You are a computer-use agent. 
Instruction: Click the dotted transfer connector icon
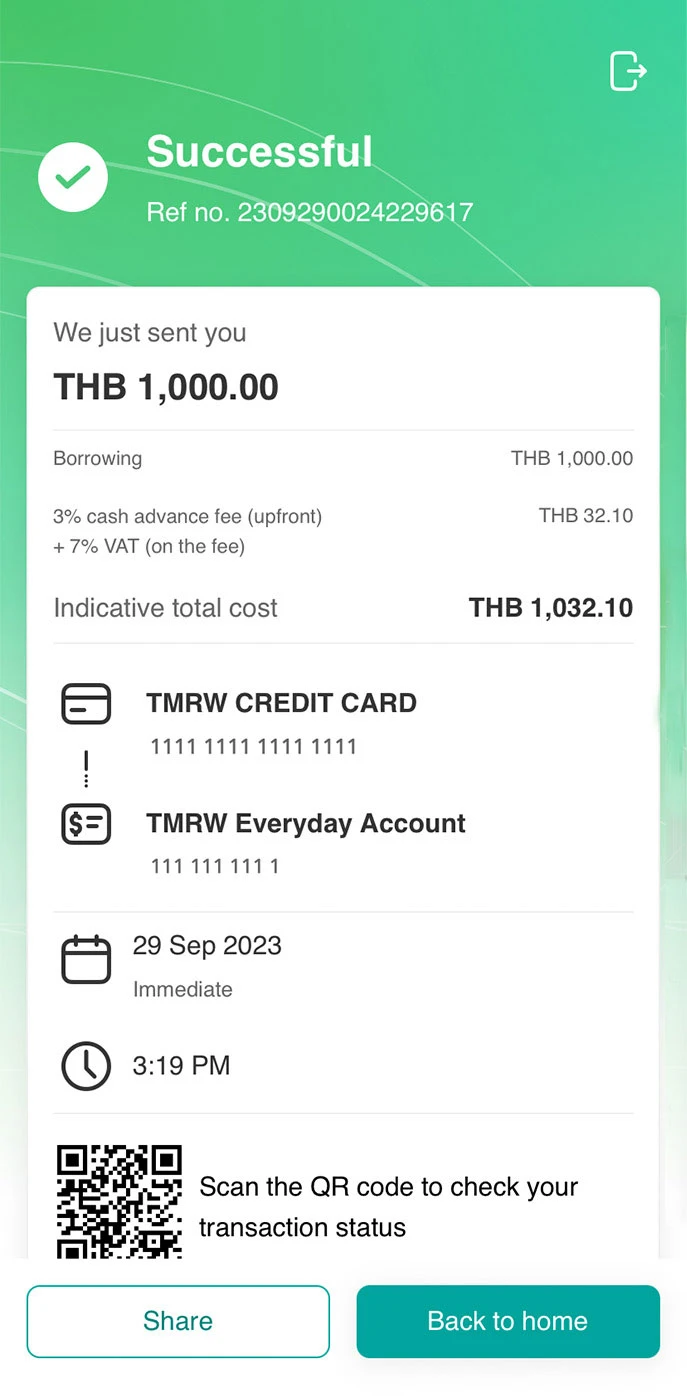point(86,766)
